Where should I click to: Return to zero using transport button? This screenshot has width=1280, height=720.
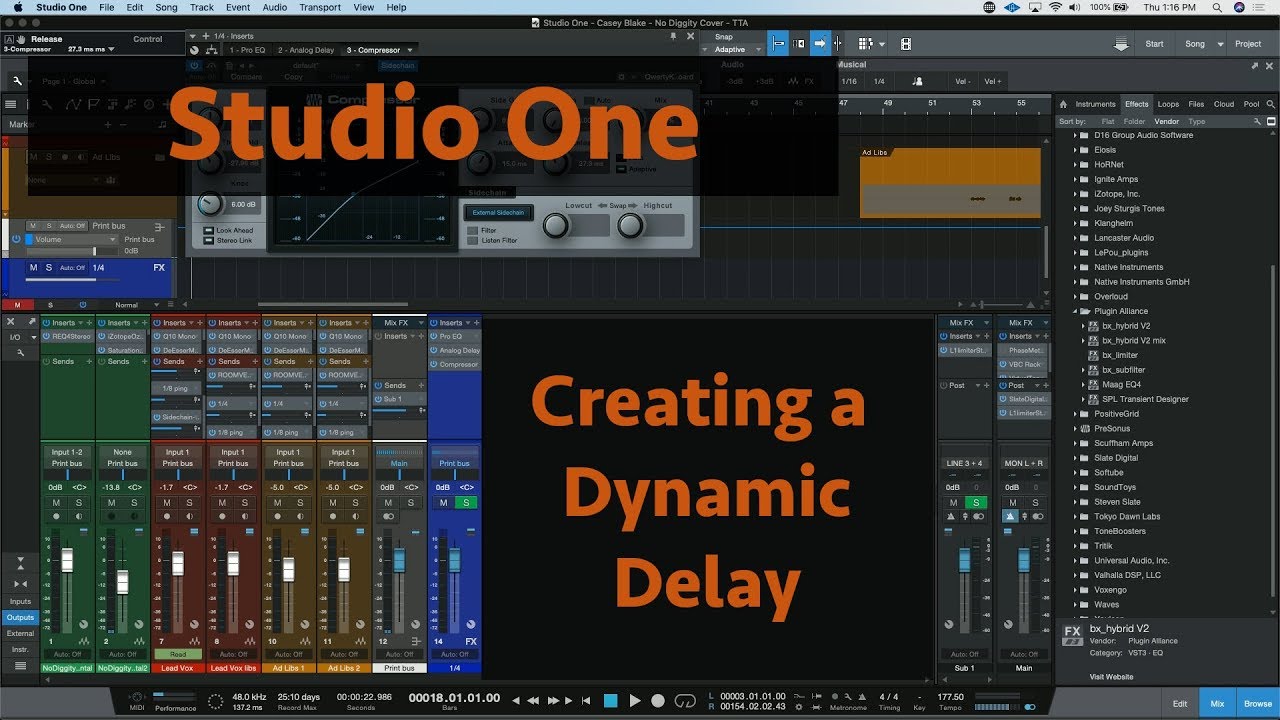[586, 701]
